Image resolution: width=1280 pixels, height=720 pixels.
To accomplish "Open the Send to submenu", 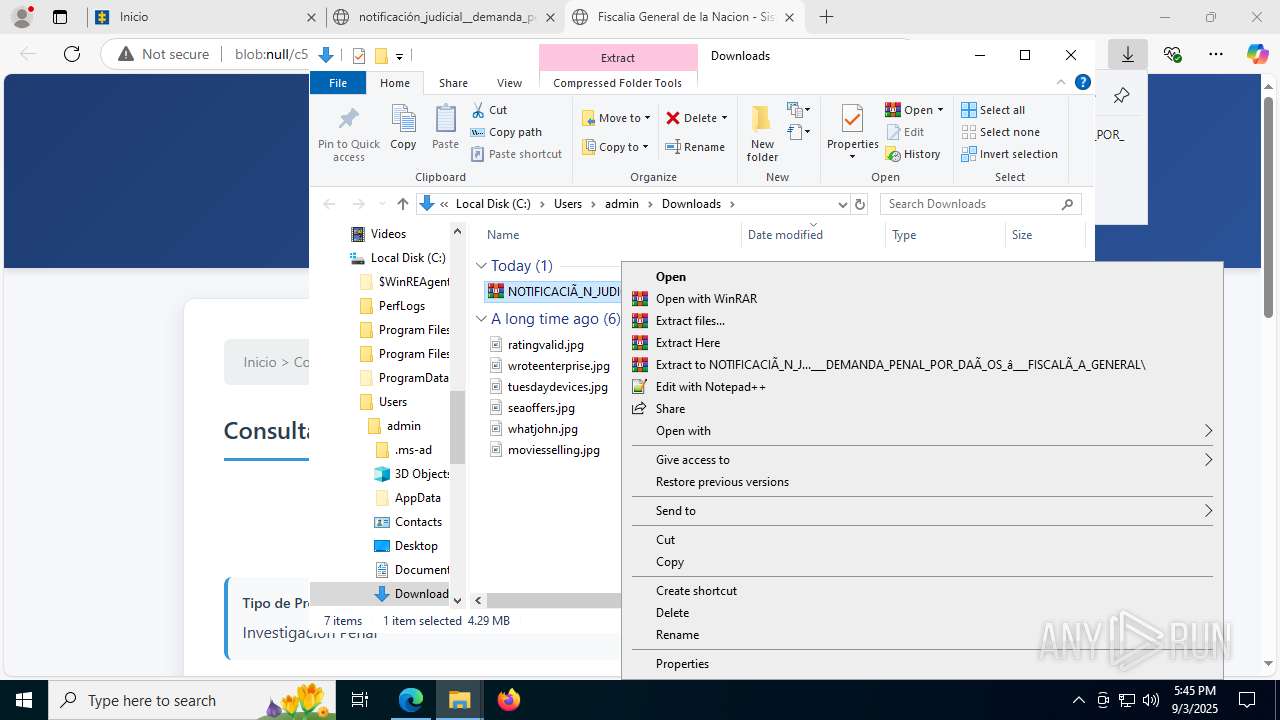I will click(922, 511).
